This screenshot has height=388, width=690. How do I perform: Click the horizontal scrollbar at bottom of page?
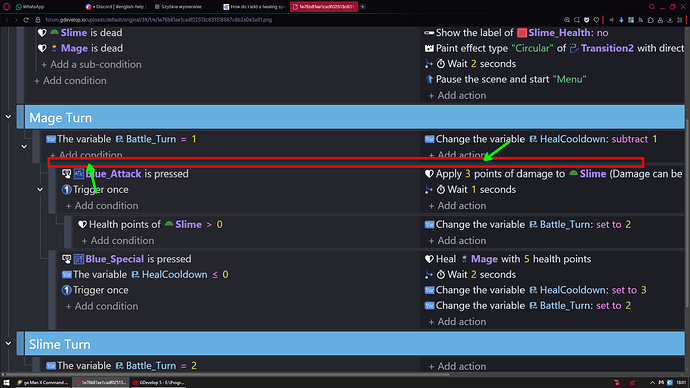[x=227, y=374]
